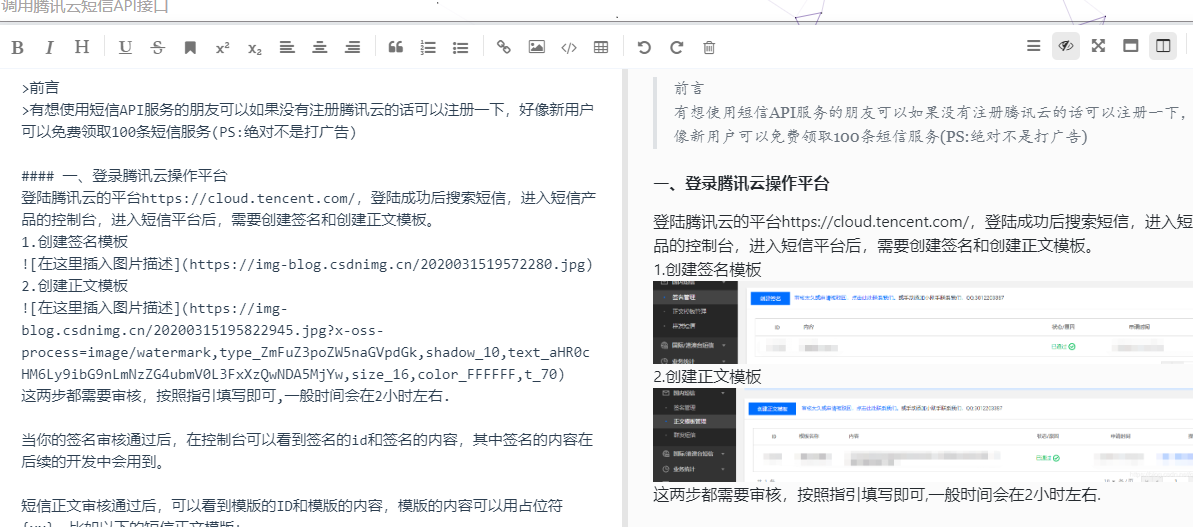Click the '2.创建正文模板' line in editor
Screen dimensions: 1193x527
(75, 286)
